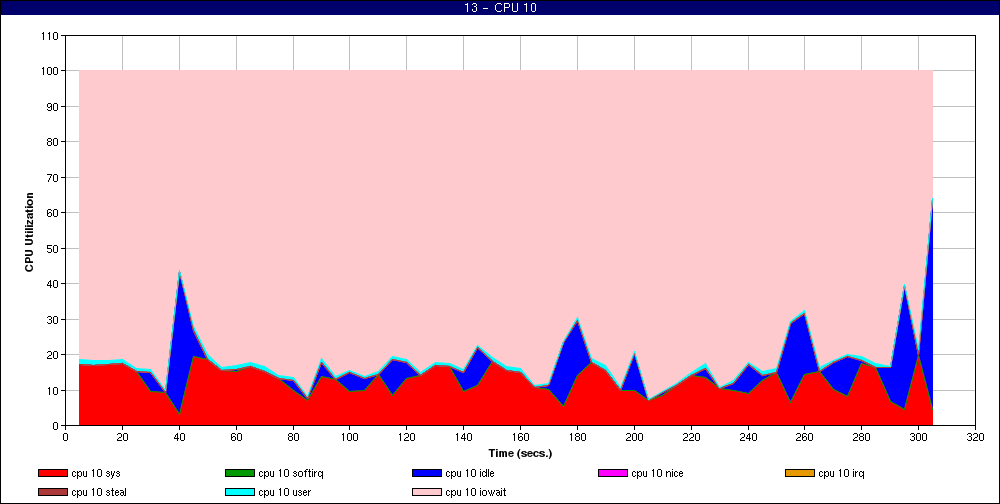Click the 0 label on the time axis
Image resolution: width=1000 pixels, height=504 pixels.
point(66,437)
